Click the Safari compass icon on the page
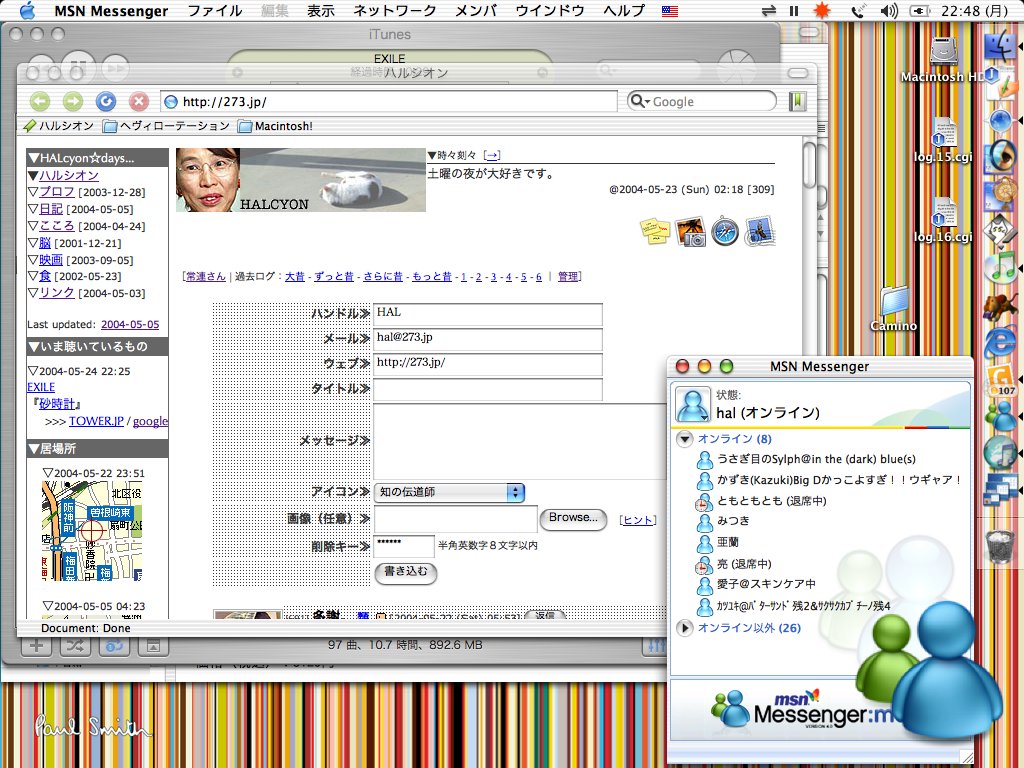 [x=725, y=231]
